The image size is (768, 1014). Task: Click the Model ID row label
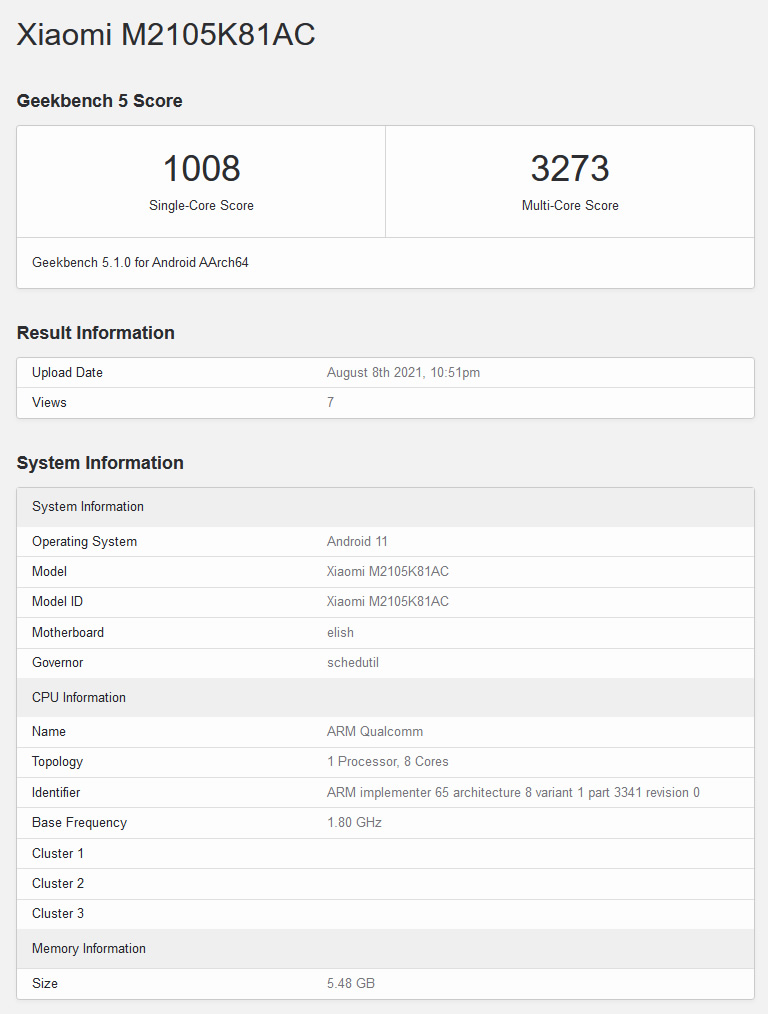point(64,602)
